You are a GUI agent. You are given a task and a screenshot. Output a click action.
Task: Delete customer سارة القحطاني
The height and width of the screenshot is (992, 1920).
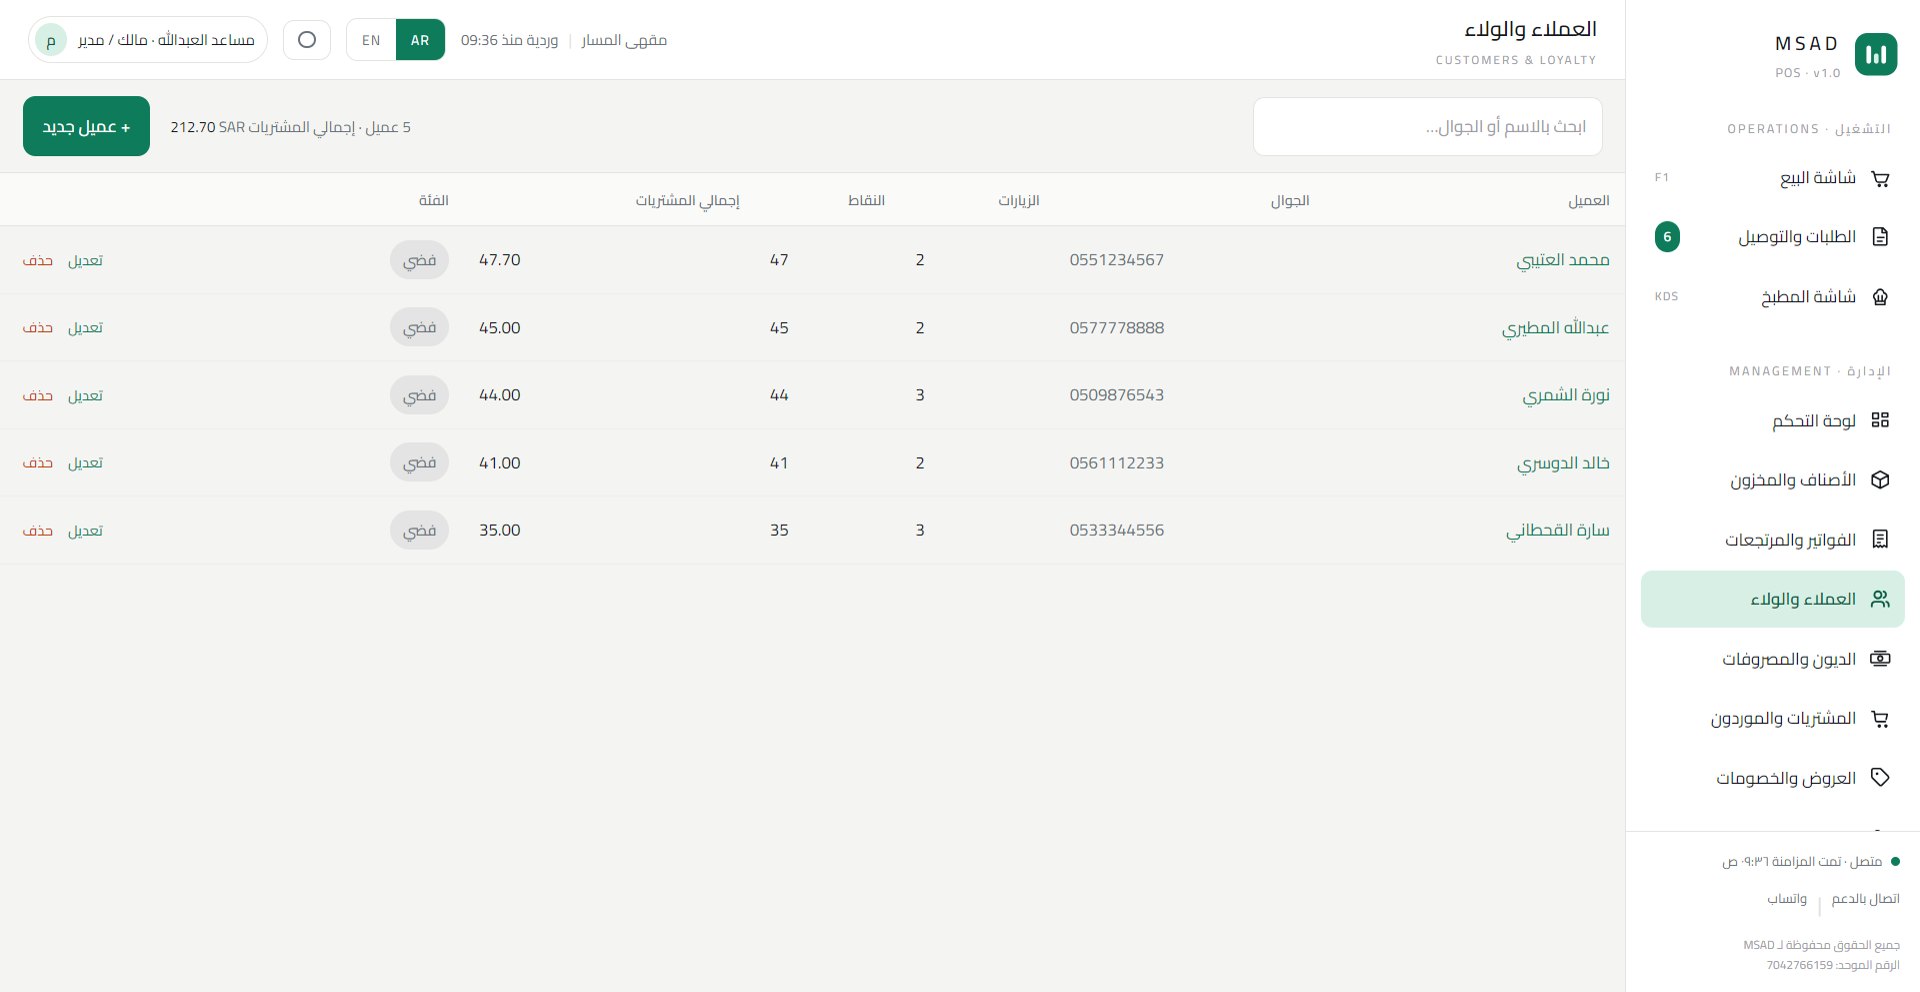(38, 531)
